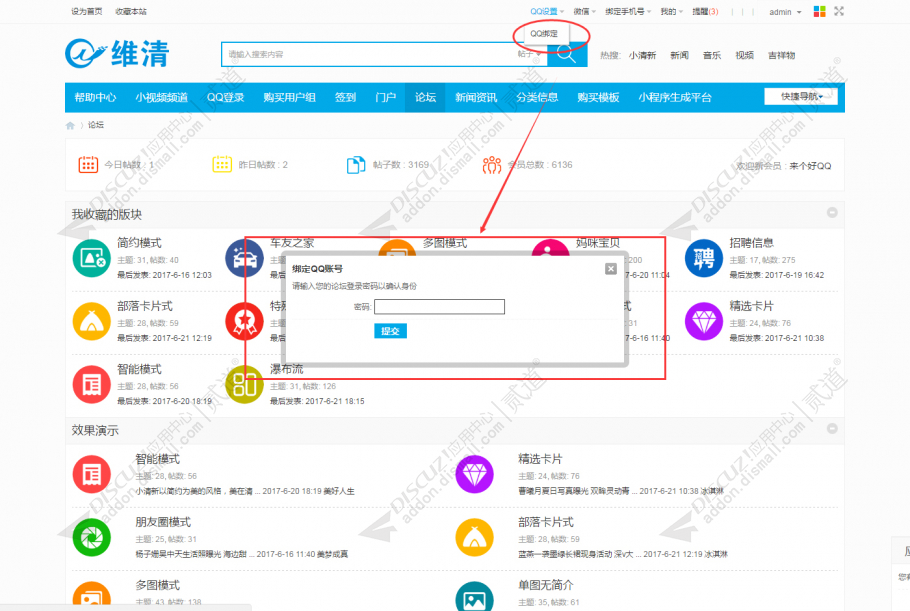Screen dimensions: 910x611
Task: Open the 招聘信息 forum title
Action: [752, 243]
